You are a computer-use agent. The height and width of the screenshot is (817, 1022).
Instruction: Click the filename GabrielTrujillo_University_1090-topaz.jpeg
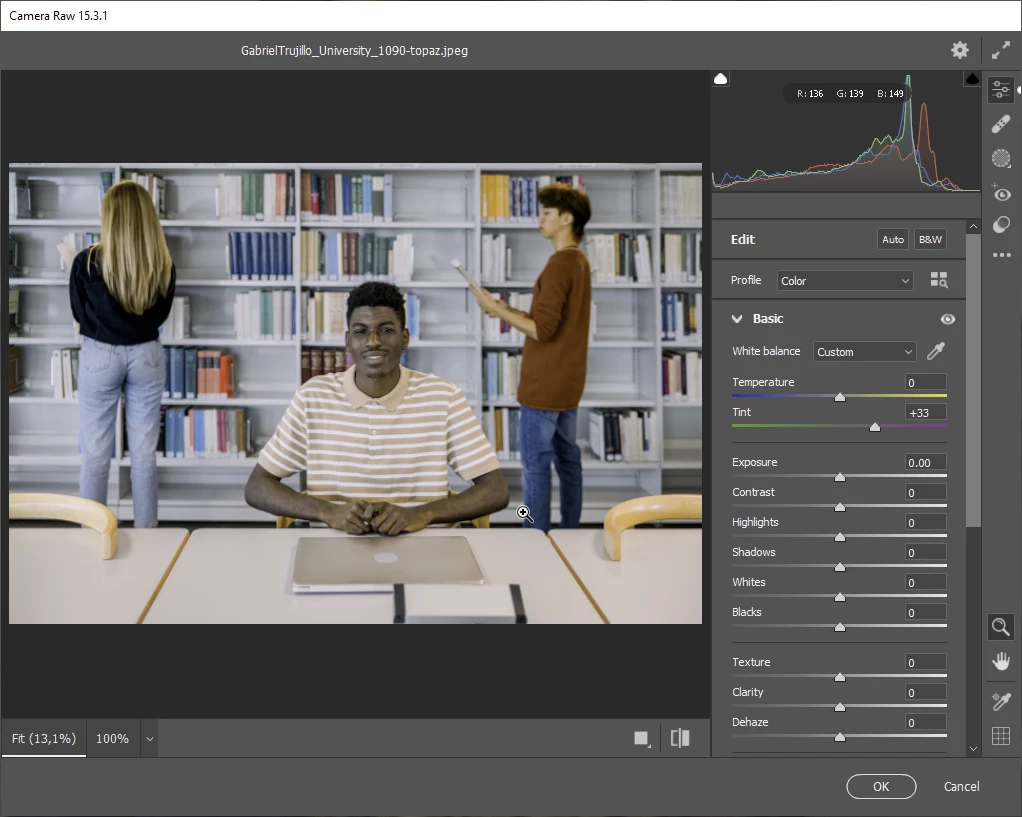(354, 50)
